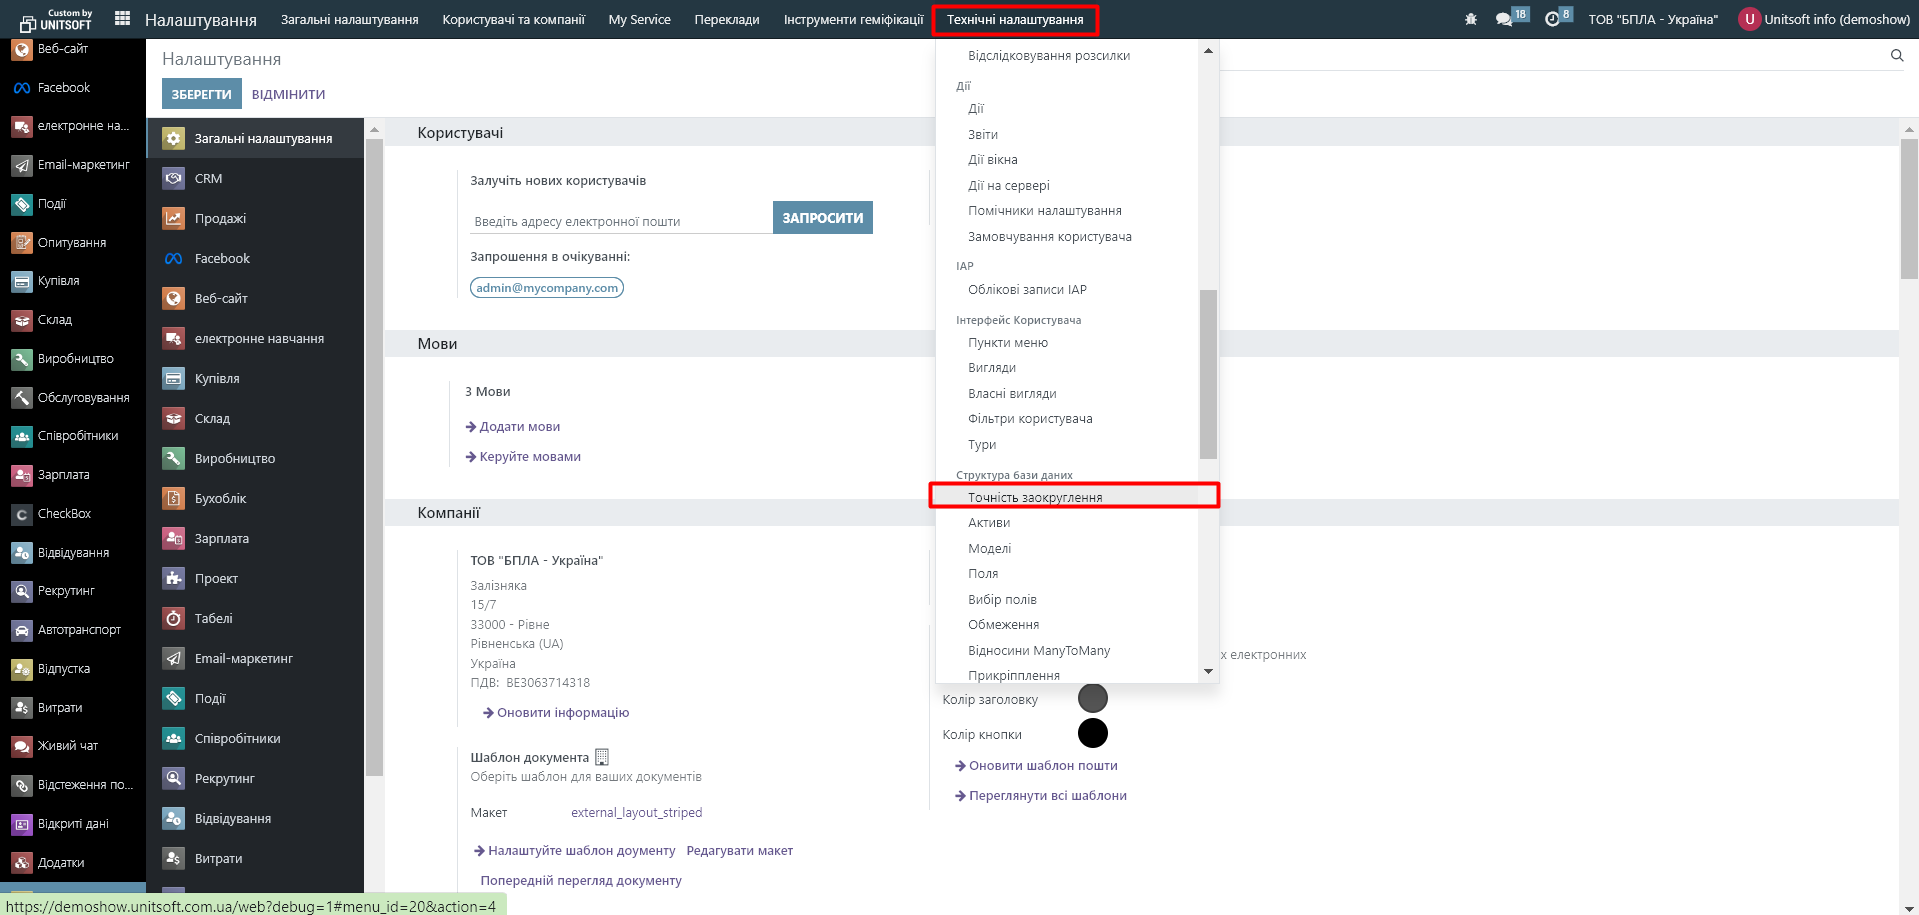Click Налаштуйте шаблон доументу link
This screenshot has height=915, width=1919.
tap(575, 850)
